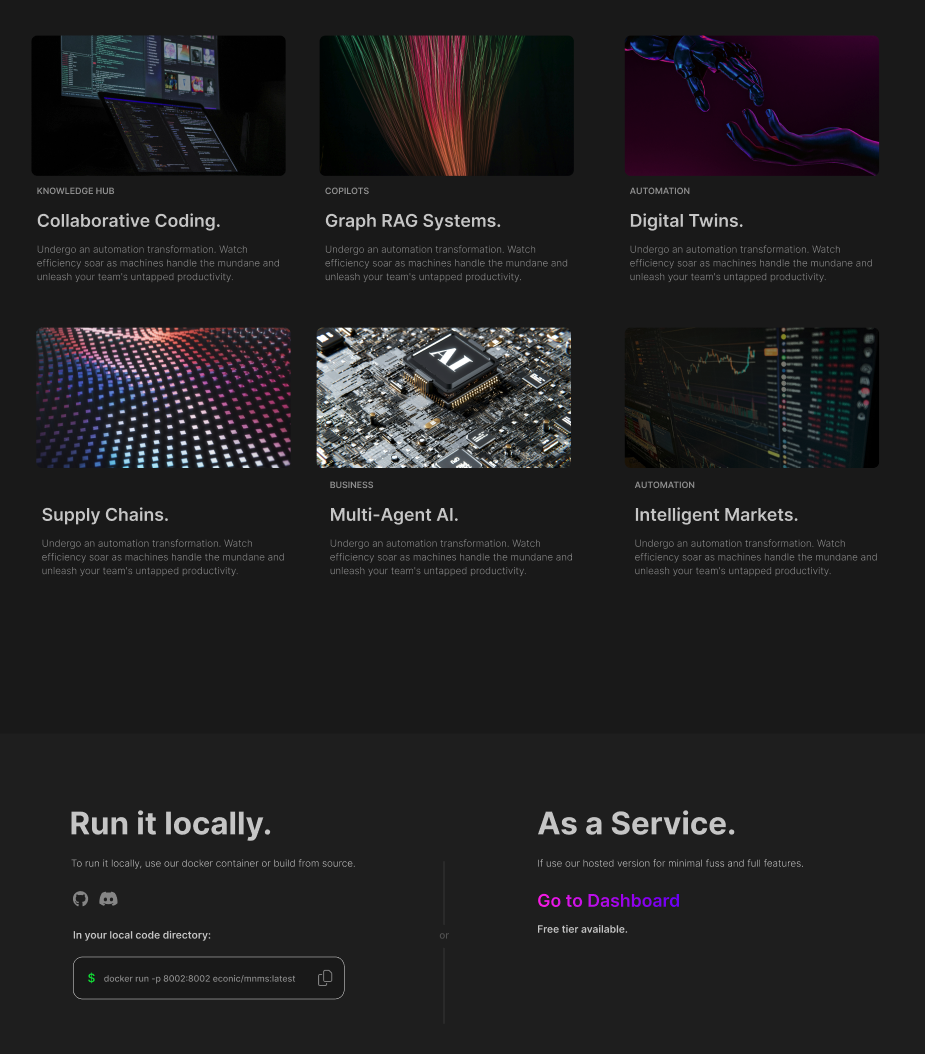This screenshot has width=925, height=1054.
Task: Click the COPILOTS category label
Action: click(347, 191)
